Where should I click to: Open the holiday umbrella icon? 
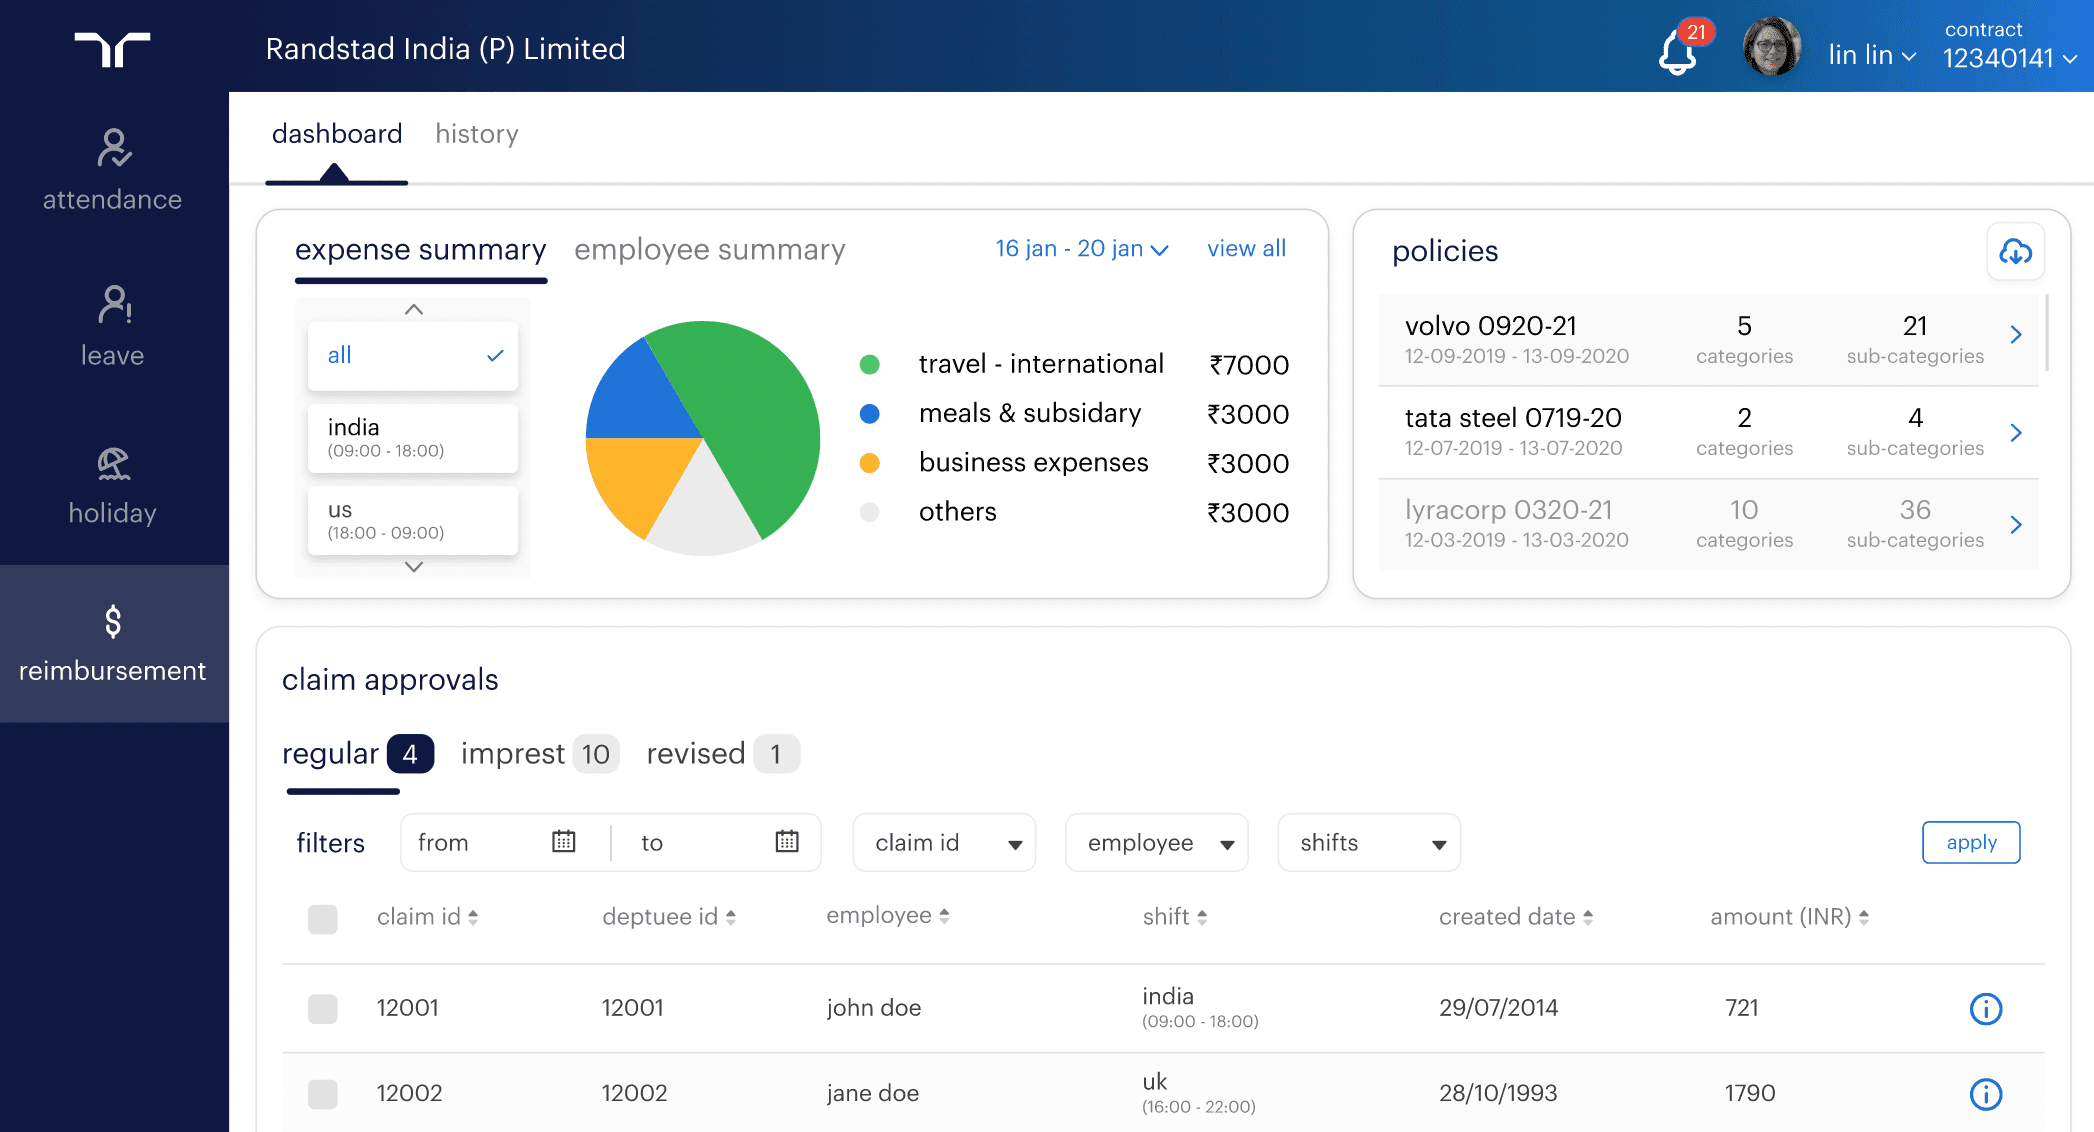(x=113, y=463)
